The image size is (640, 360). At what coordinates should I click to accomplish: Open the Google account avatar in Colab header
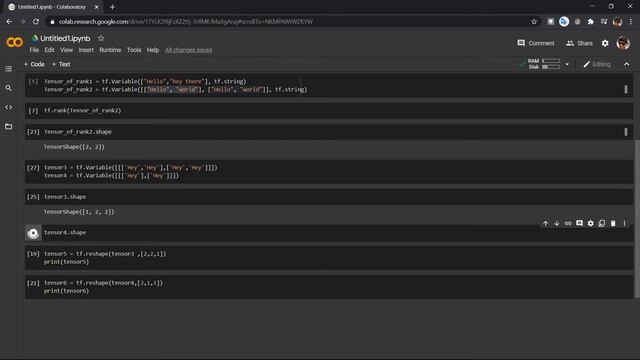pos(623,43)
